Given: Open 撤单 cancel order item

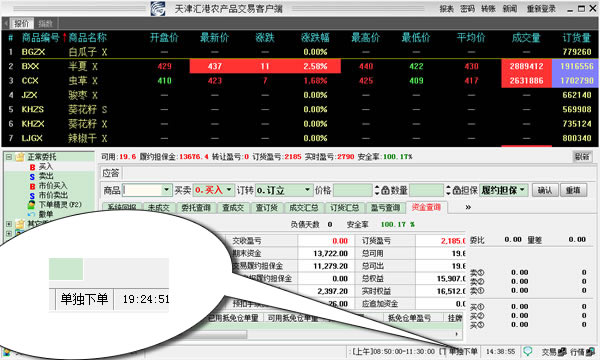Looking at the screenshot, I should tap(46, 214).
